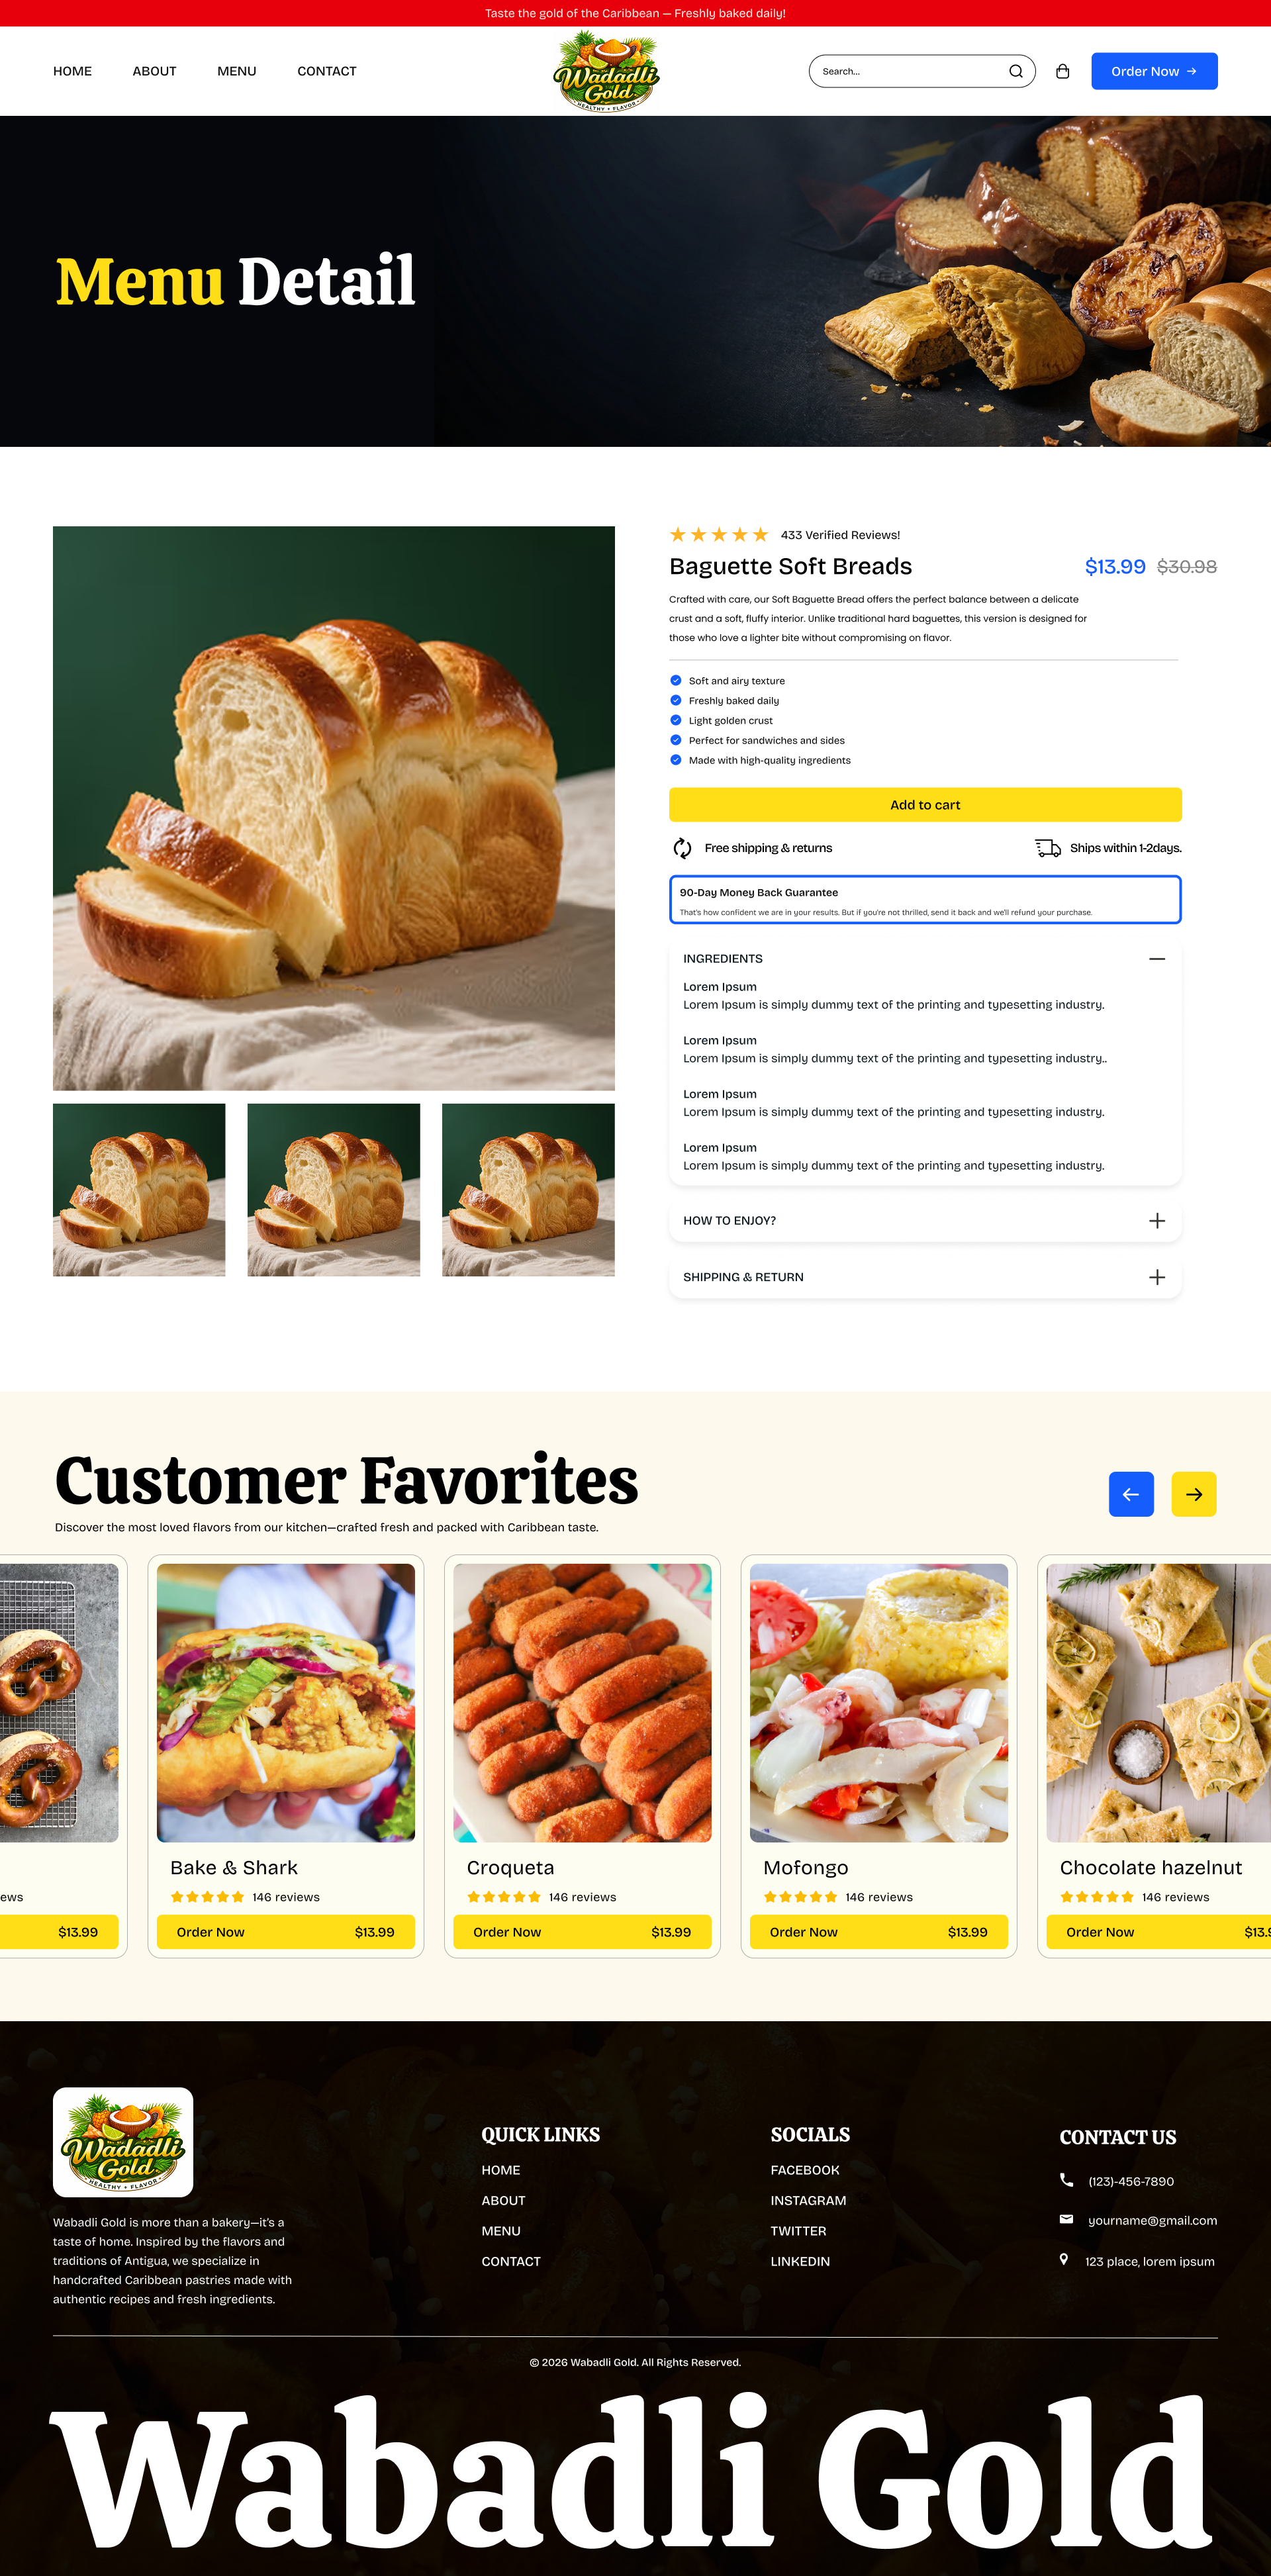
Task: Click the Wadadli Gold header logo
Action: click(x=606, y=71)
